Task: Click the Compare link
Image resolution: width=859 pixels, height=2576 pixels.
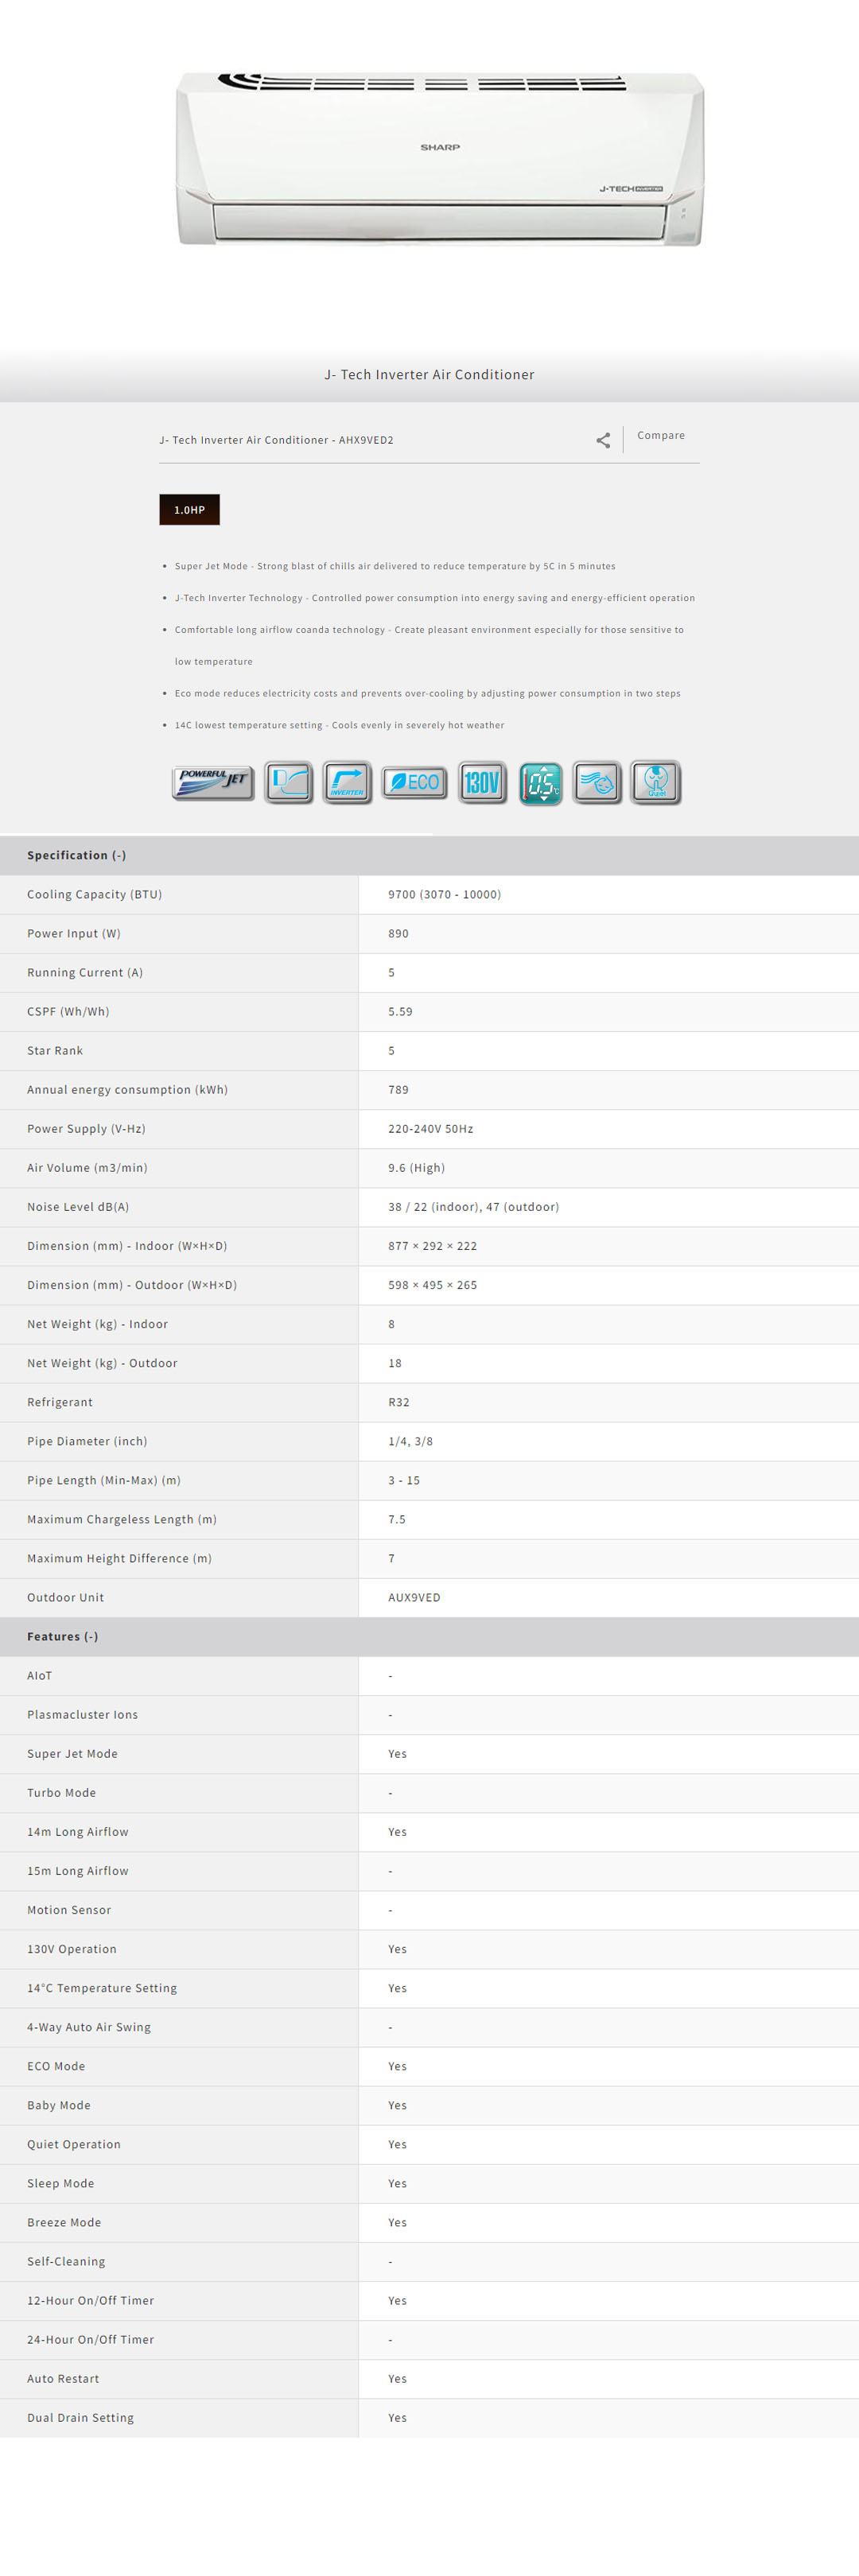Action: 661,436
